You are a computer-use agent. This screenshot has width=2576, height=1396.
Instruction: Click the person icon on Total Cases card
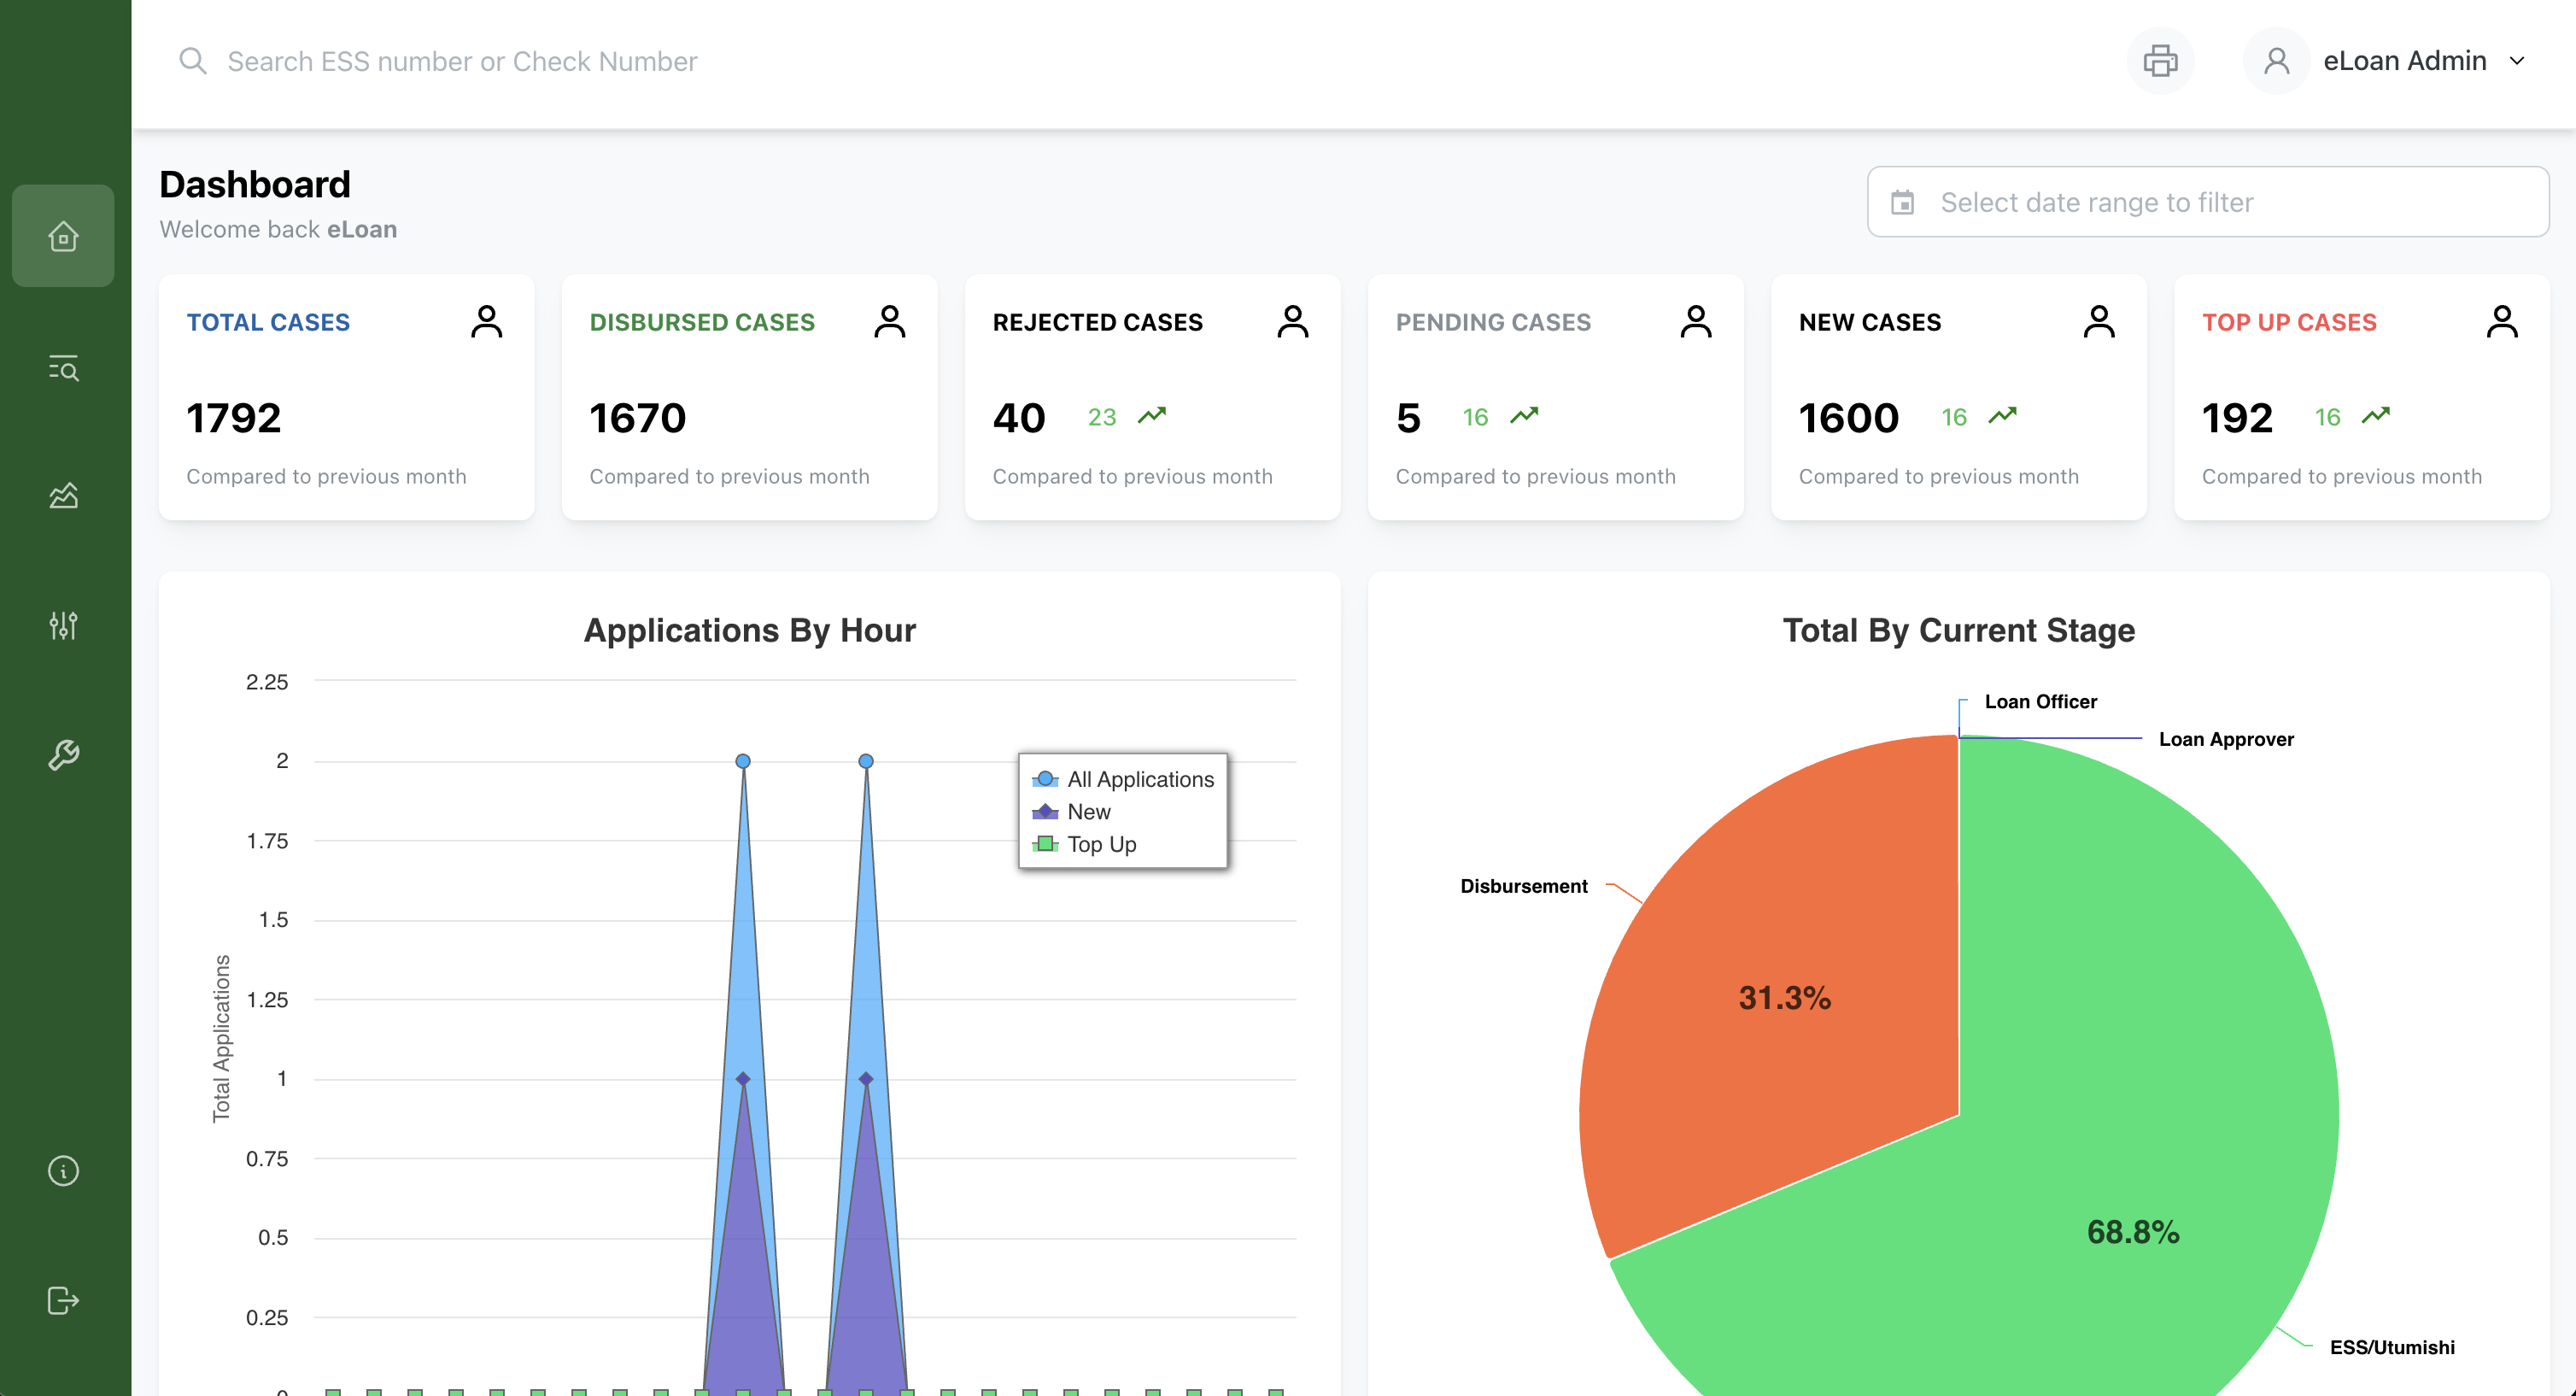tap(487, 322)
